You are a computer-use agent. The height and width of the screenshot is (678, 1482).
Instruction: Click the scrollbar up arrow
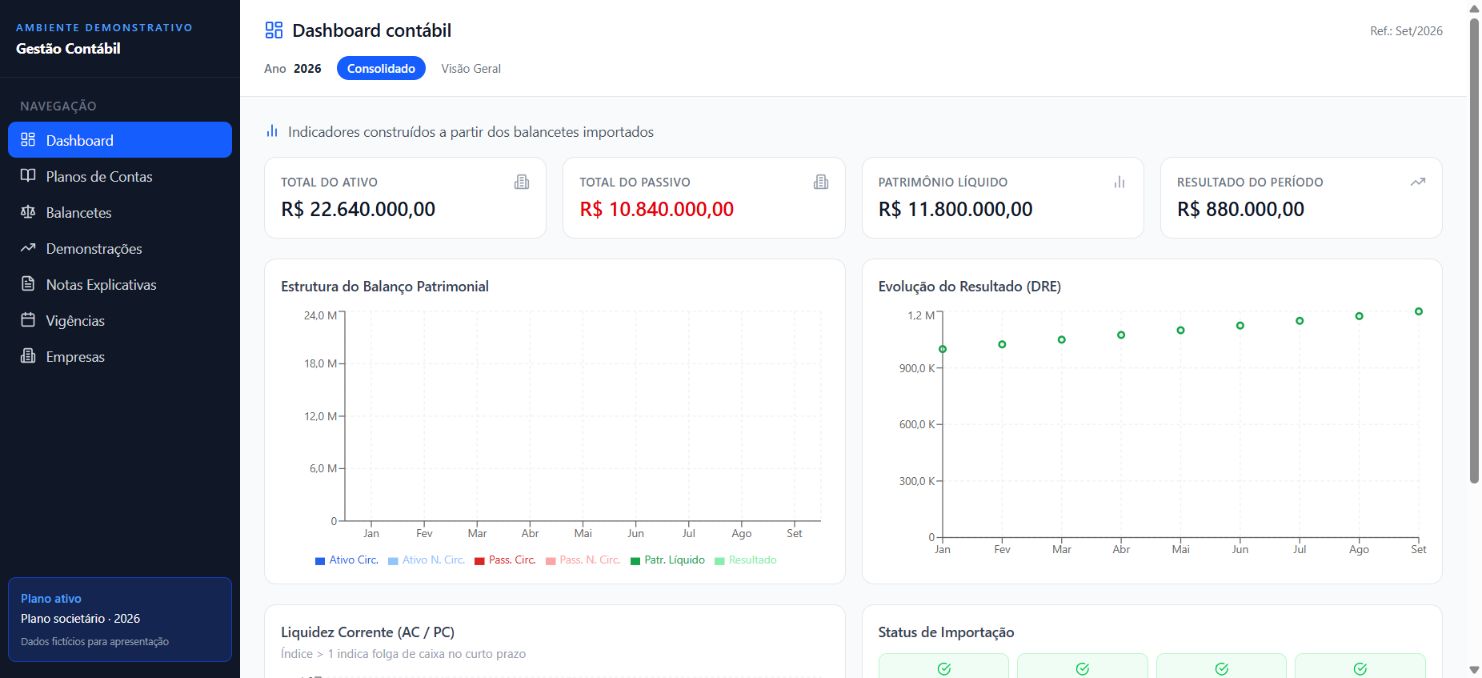pyautogui.click(x=1472, y=8)
